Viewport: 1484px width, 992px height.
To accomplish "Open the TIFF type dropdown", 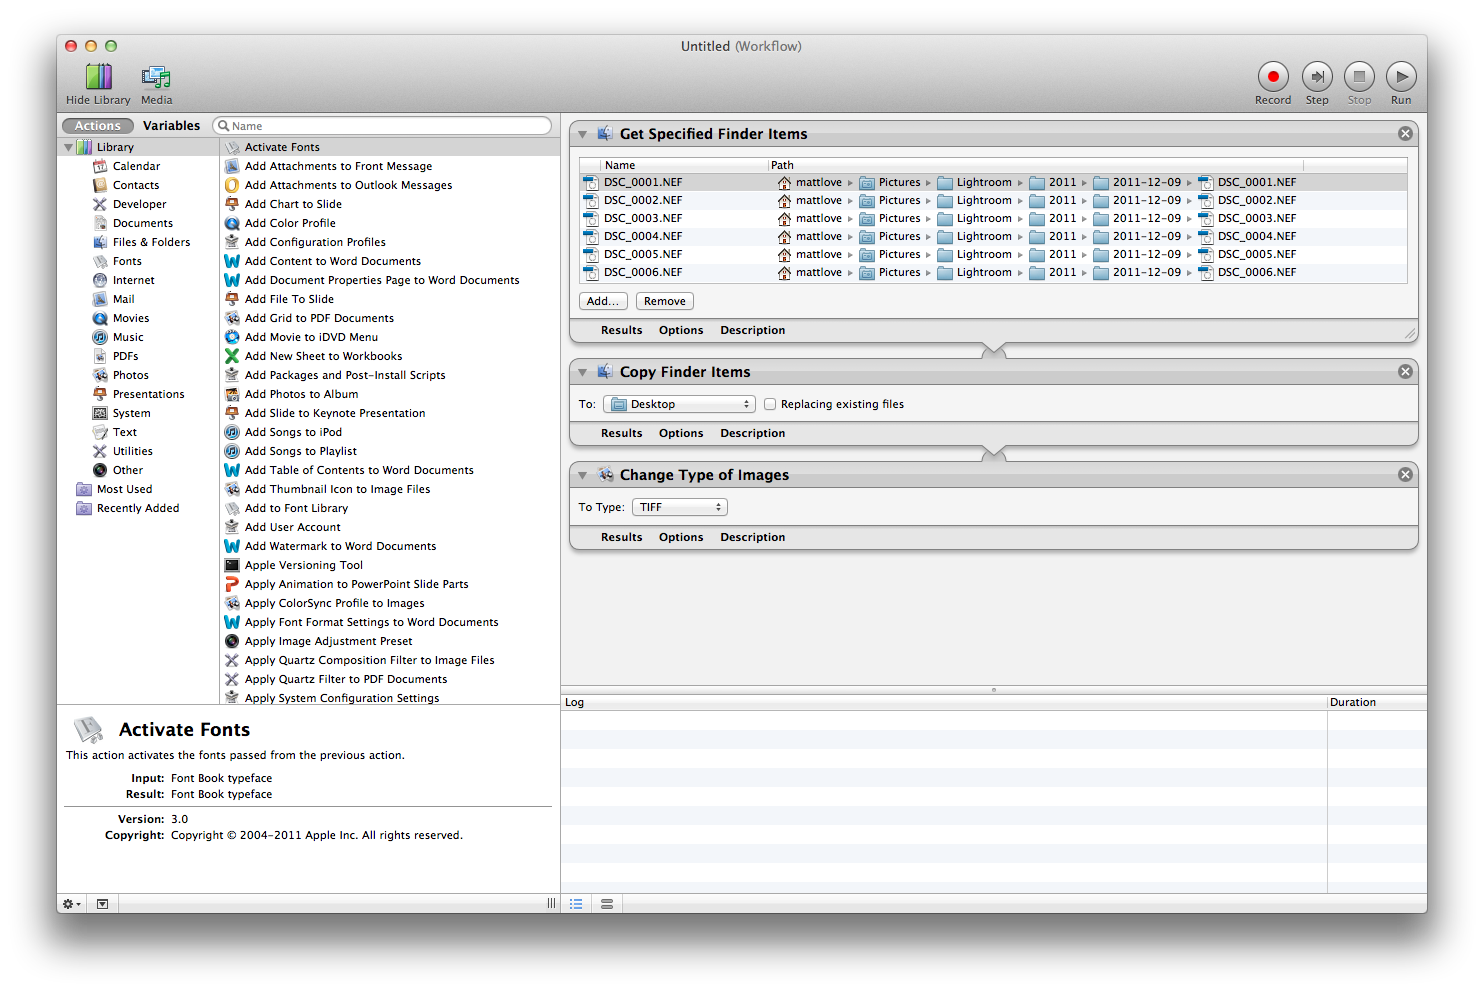I will pyautogui.click(x=679, y=507).
